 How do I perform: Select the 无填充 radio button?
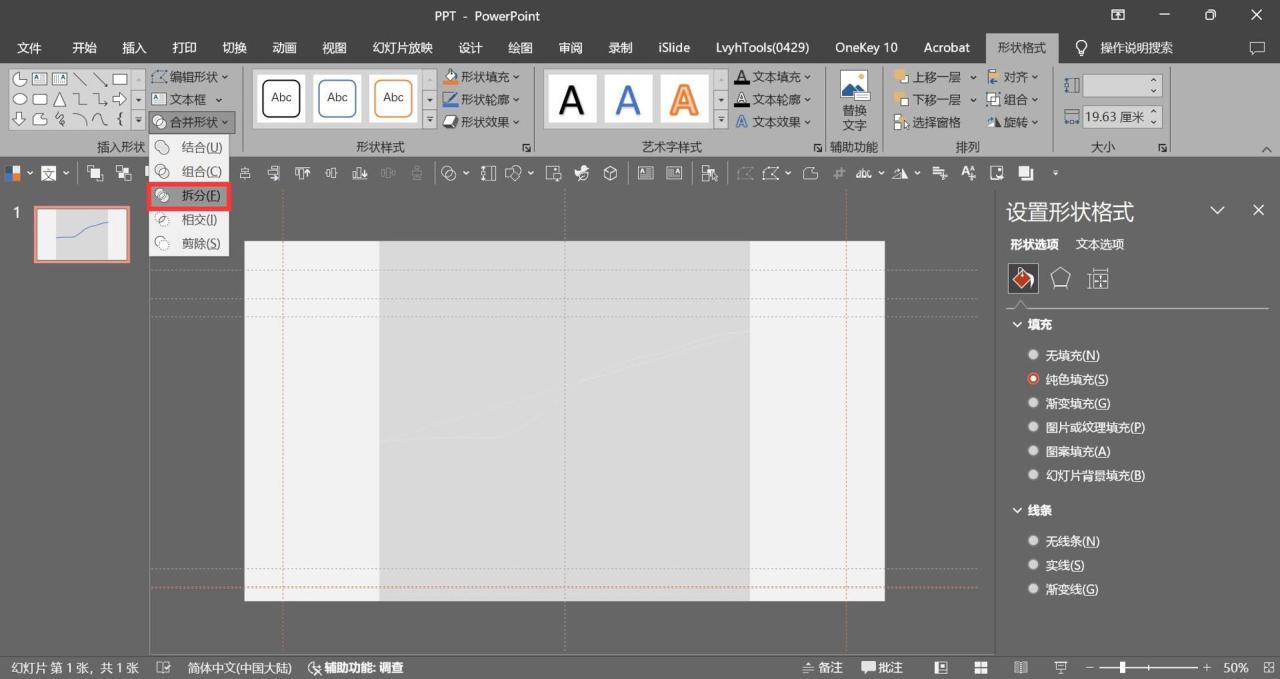[1033, 355]
